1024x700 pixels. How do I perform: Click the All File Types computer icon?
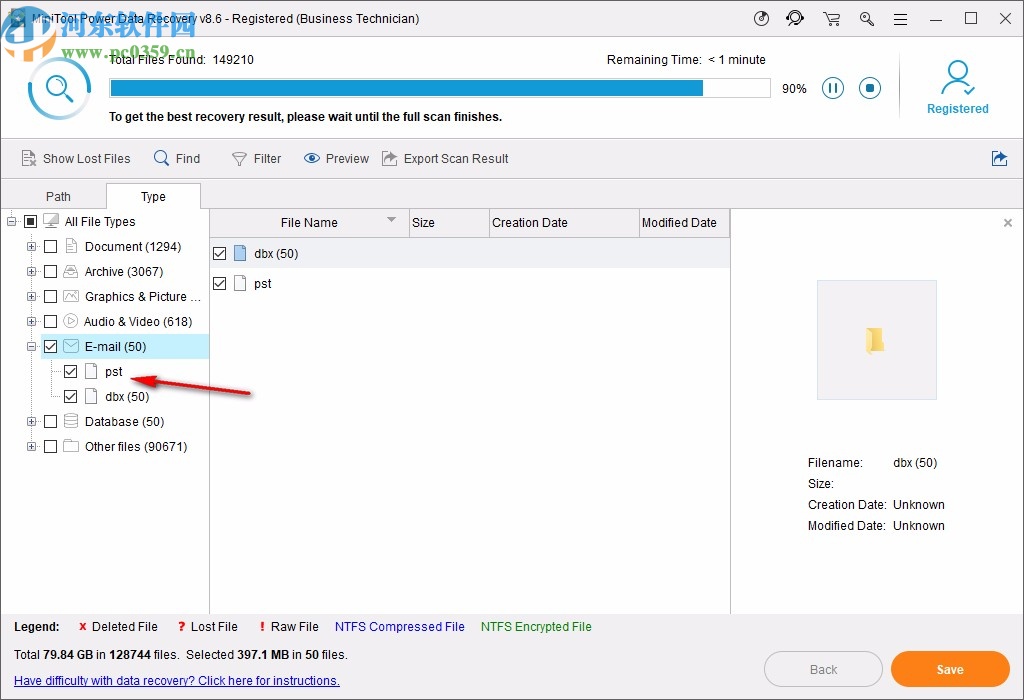pyautogui.click(x=51, y=221)
